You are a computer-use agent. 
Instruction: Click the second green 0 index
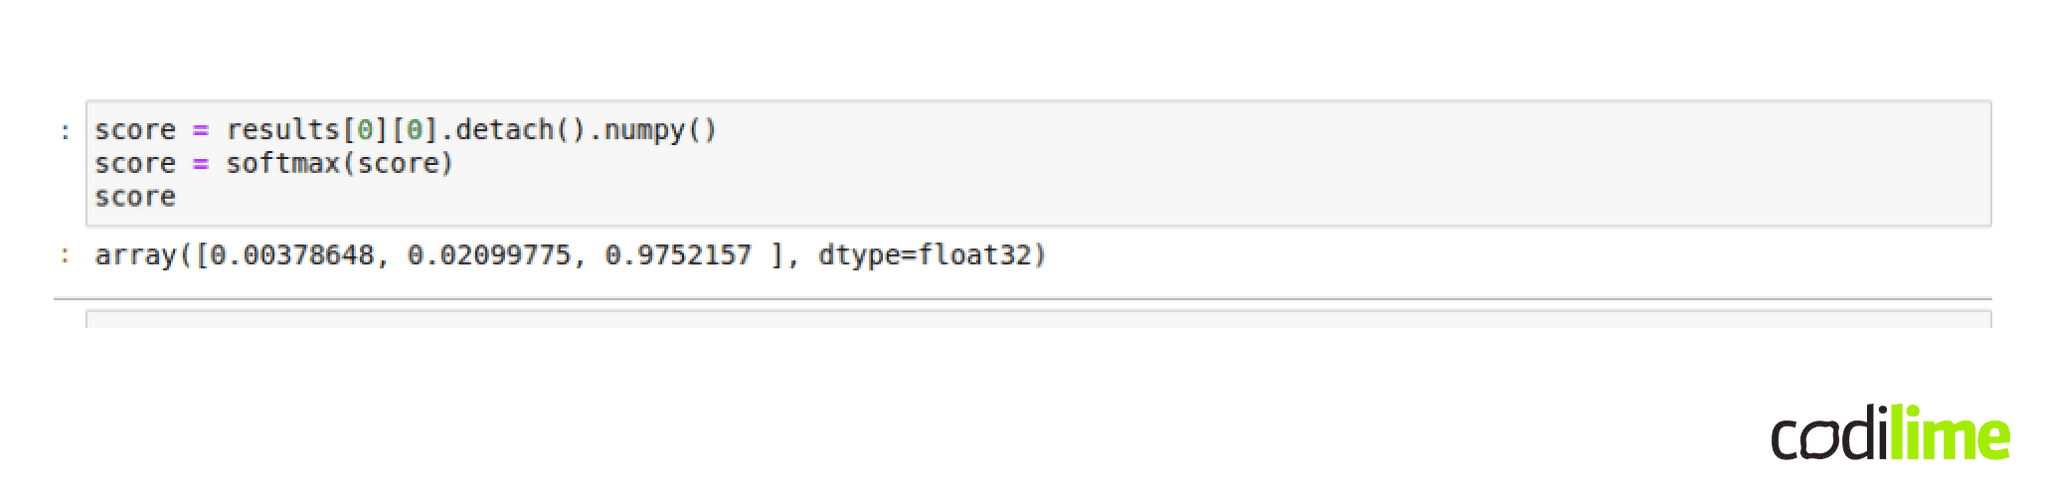coord(415,131)
